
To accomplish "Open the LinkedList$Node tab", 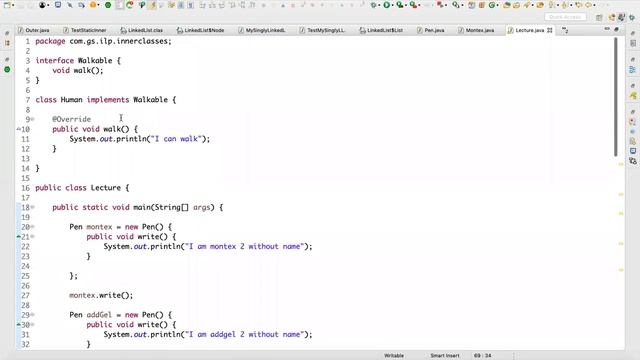I will [200, 30].
